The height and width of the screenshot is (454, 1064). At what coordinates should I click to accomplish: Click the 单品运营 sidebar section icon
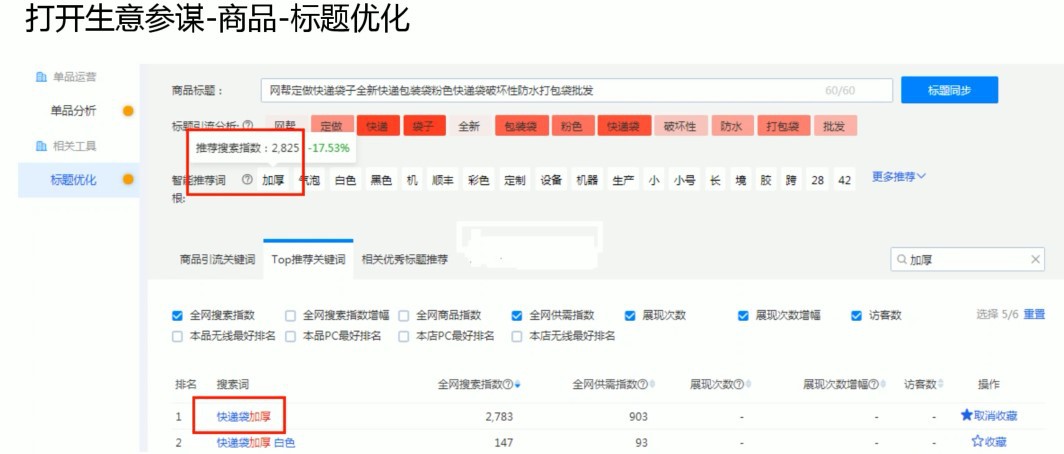(41, 76)
